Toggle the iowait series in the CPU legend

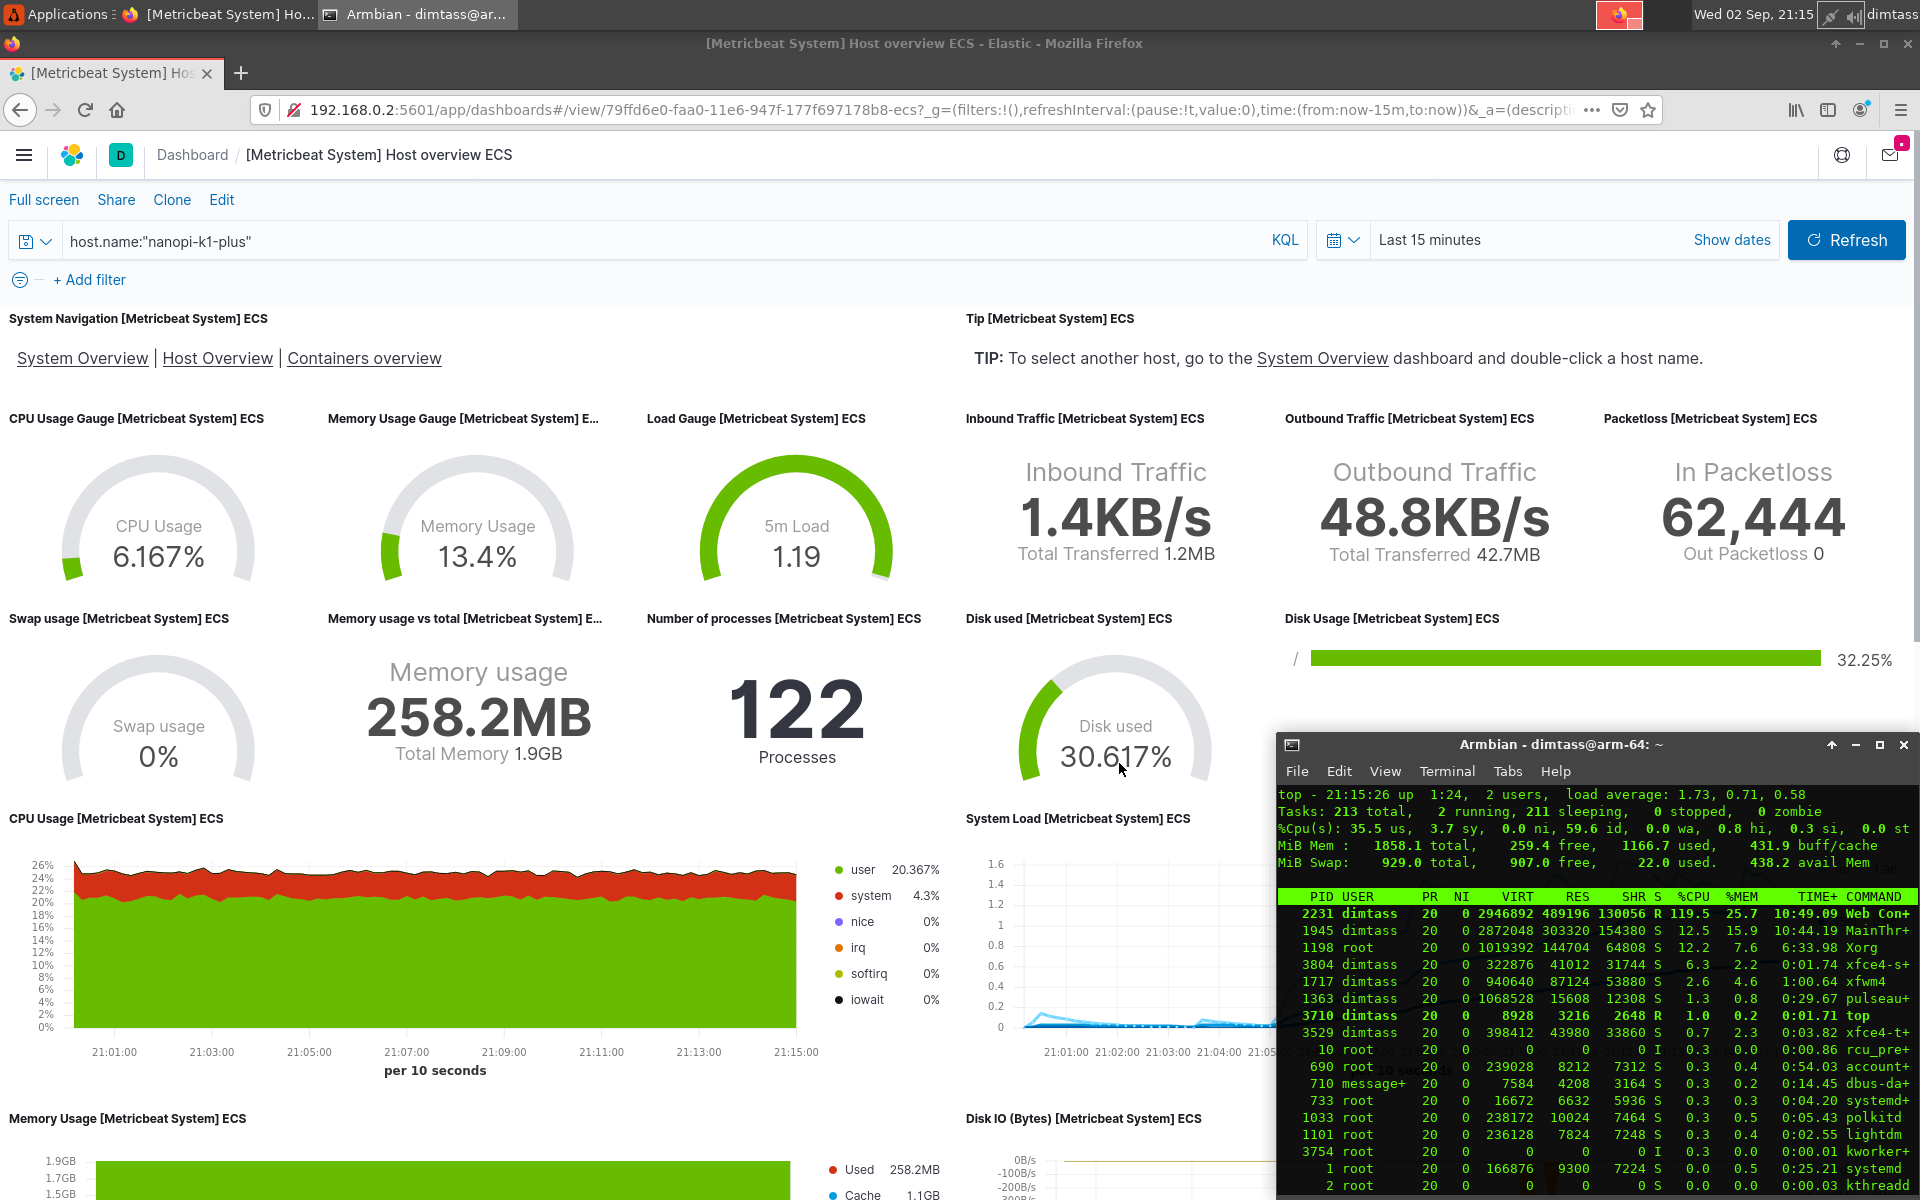click(x=866, y=1000)
